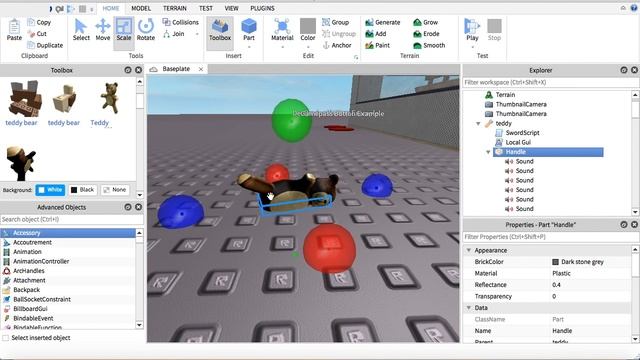Select the Add terrain tool
640x360 pixels.
pos(376,34)
